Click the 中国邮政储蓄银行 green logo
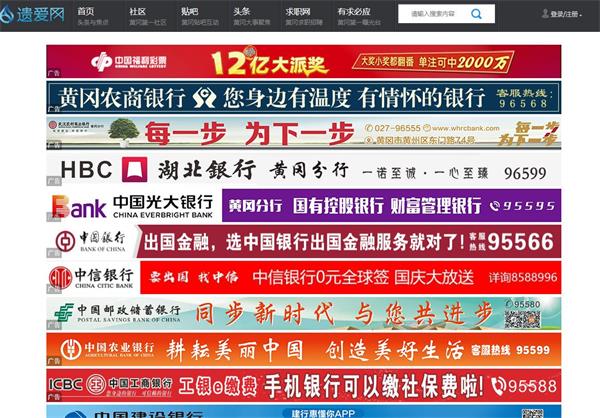This screenshot has height=418, width=600. coord(64,312)
